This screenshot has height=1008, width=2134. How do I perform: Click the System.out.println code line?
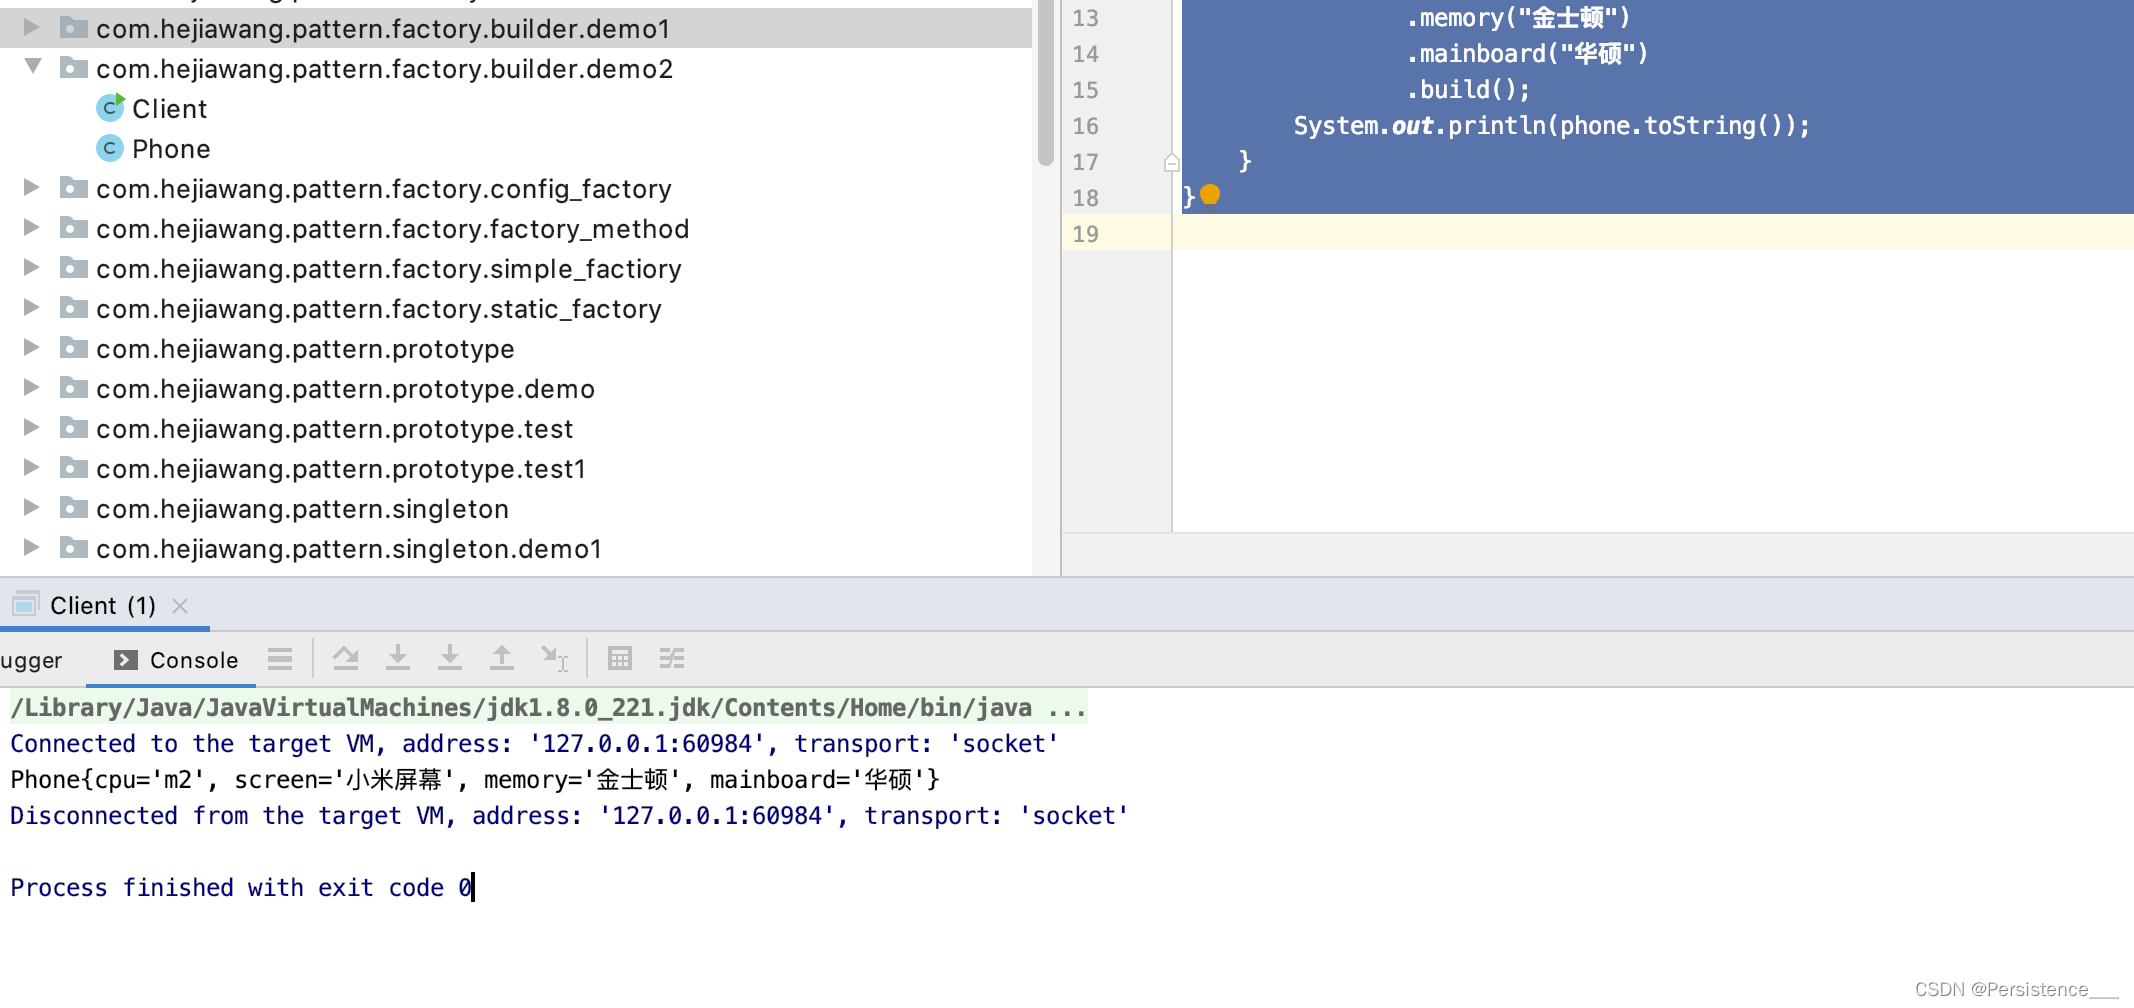(1551, 126)
